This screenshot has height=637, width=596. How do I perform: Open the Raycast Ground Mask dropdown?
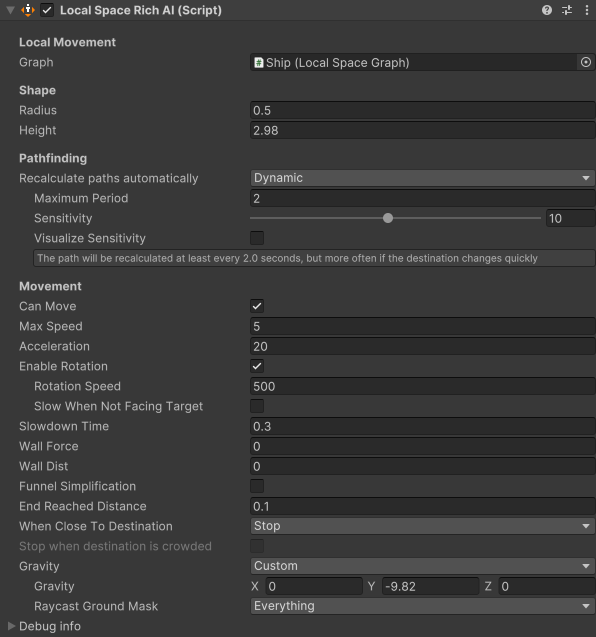pyautogui.click(x=423, y=606)
